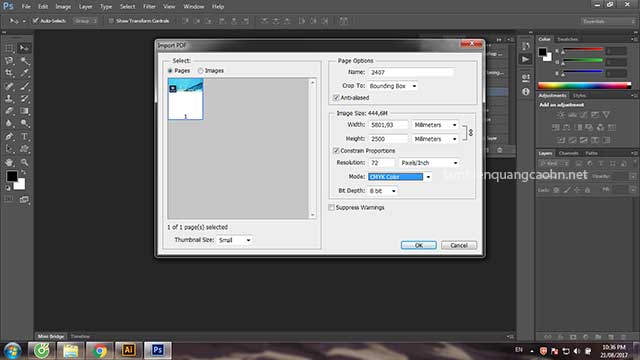Click the red R slider in Color panel
Image resolution: width=640 pixels, height=360 pixels.
click(582, 50)
